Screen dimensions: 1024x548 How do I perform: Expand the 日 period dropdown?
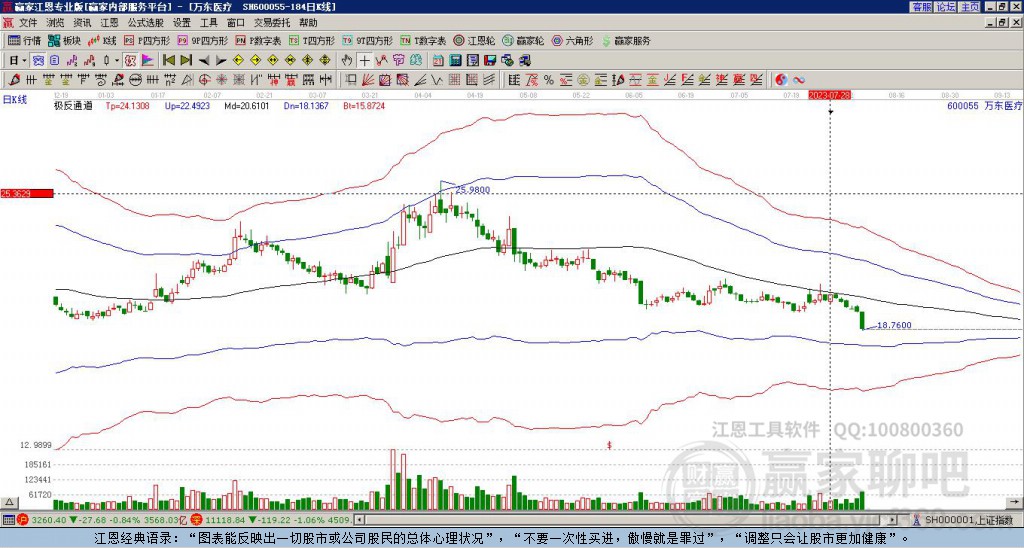(24, 60)
